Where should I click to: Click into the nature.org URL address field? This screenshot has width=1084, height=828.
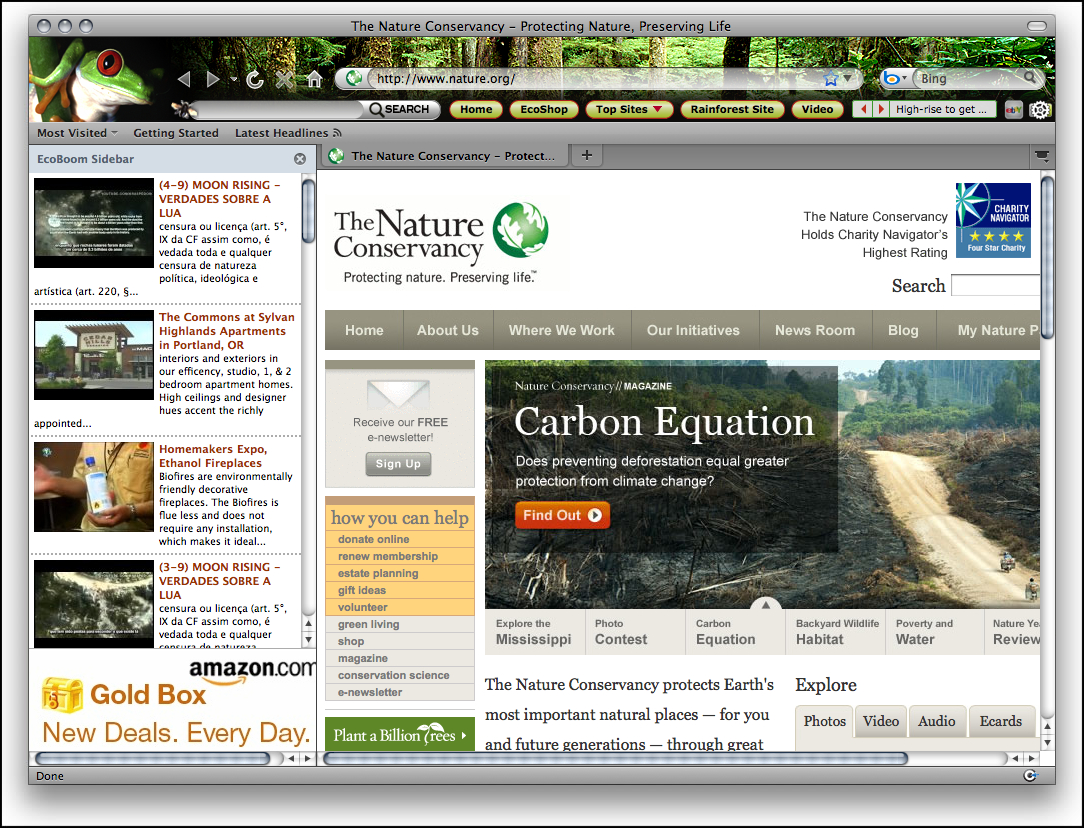point(590,79)
